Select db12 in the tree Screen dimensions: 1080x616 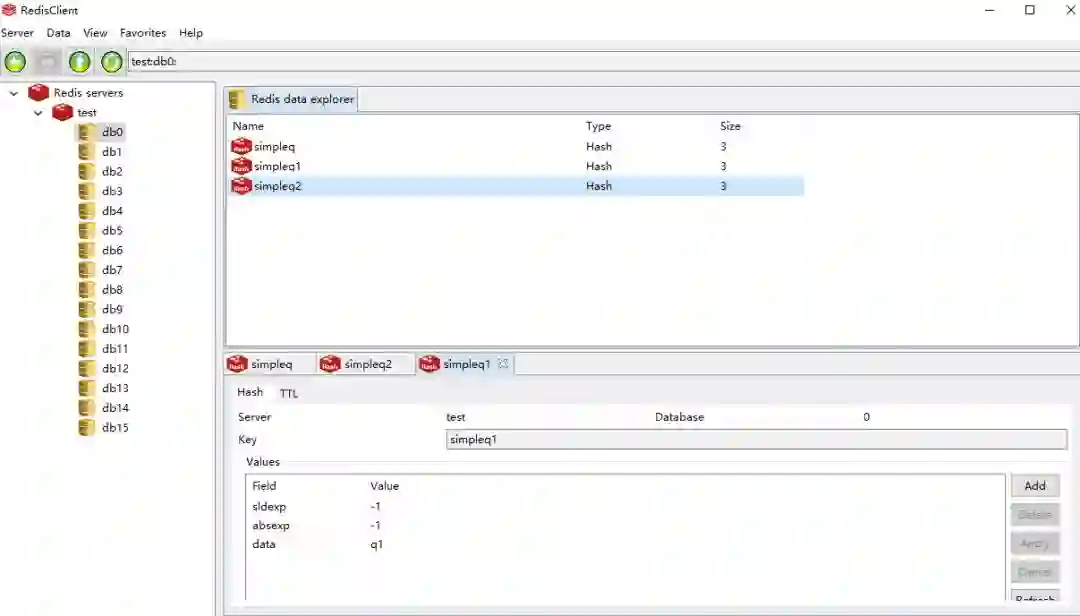pos(115,369)
